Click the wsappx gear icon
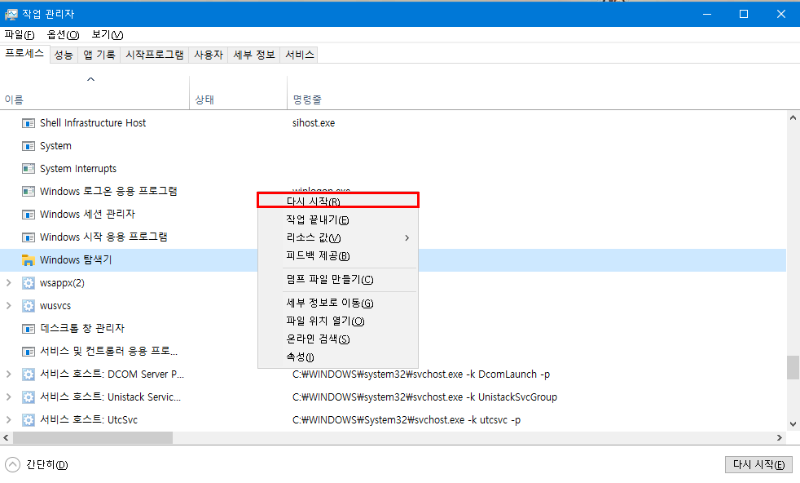Screen dimensions: 800x483 point(29,283)
